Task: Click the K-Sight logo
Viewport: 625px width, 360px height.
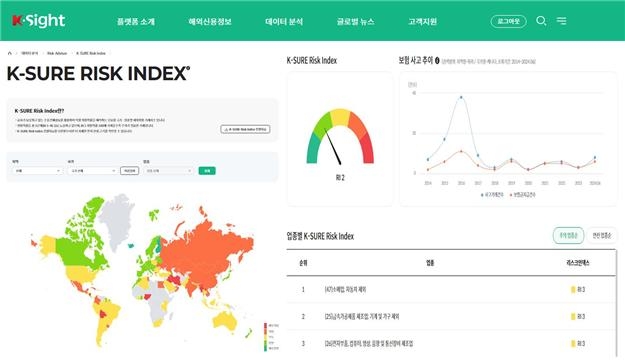Action: tap(38, 21)
